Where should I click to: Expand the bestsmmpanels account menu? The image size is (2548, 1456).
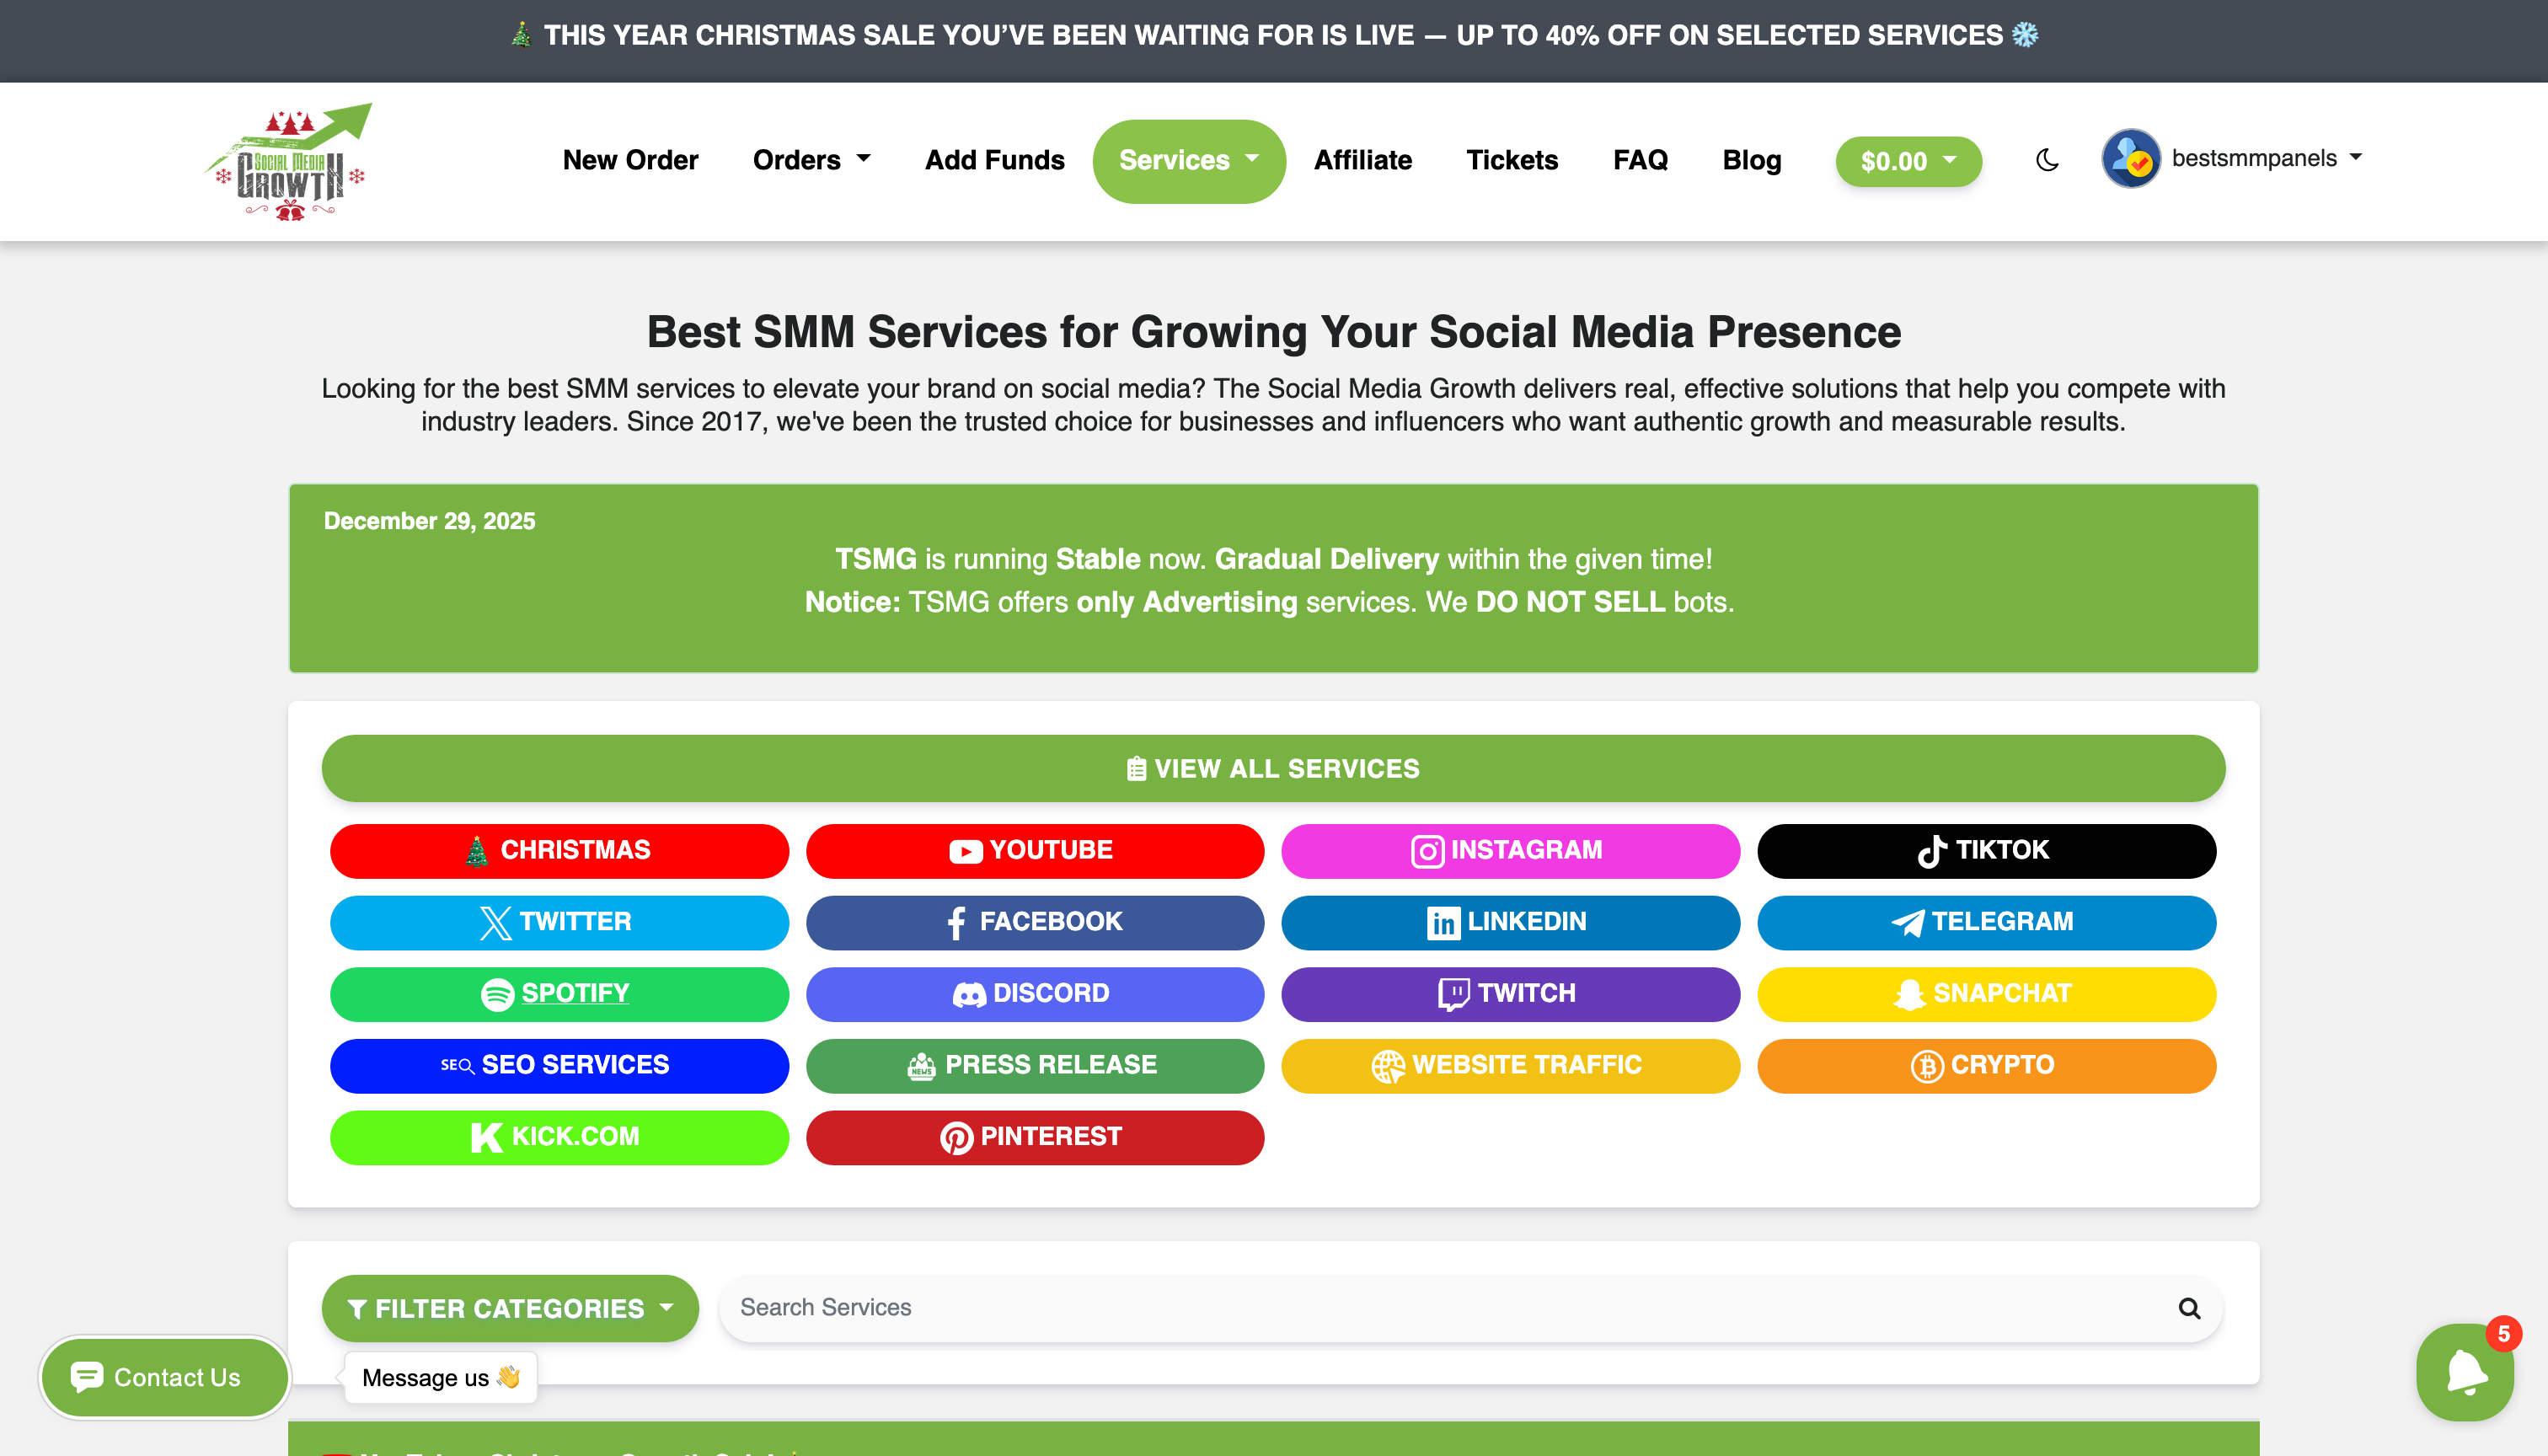point(2266,158)
